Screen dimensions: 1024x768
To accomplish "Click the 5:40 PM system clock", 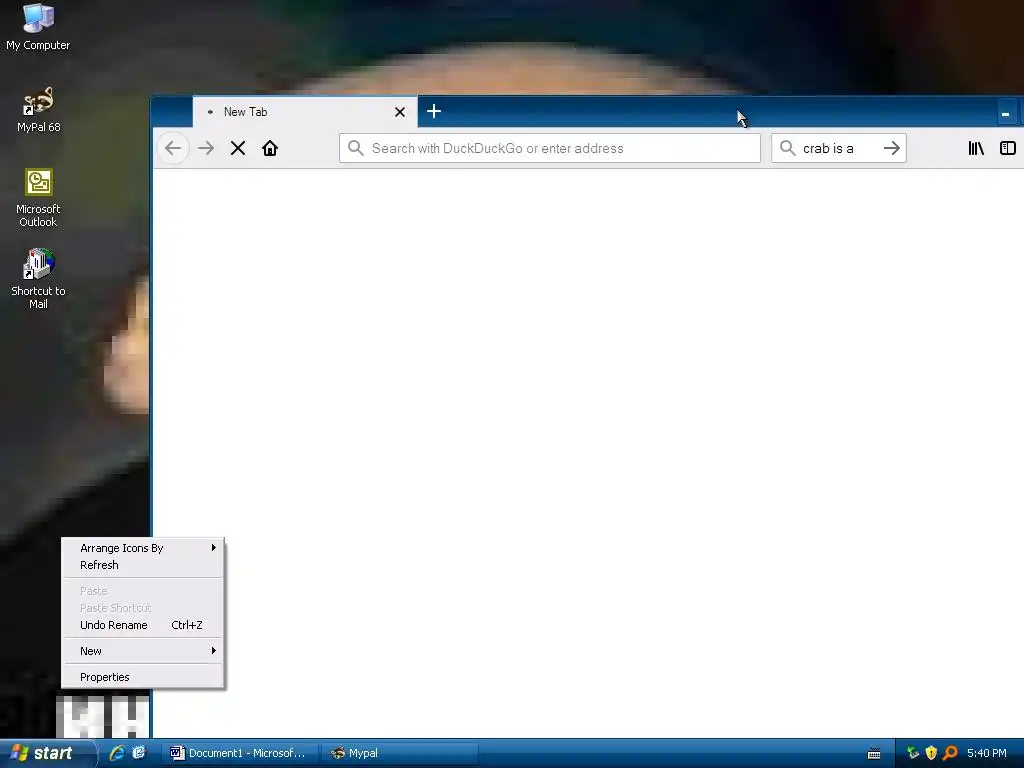I will tap(987, 753).
